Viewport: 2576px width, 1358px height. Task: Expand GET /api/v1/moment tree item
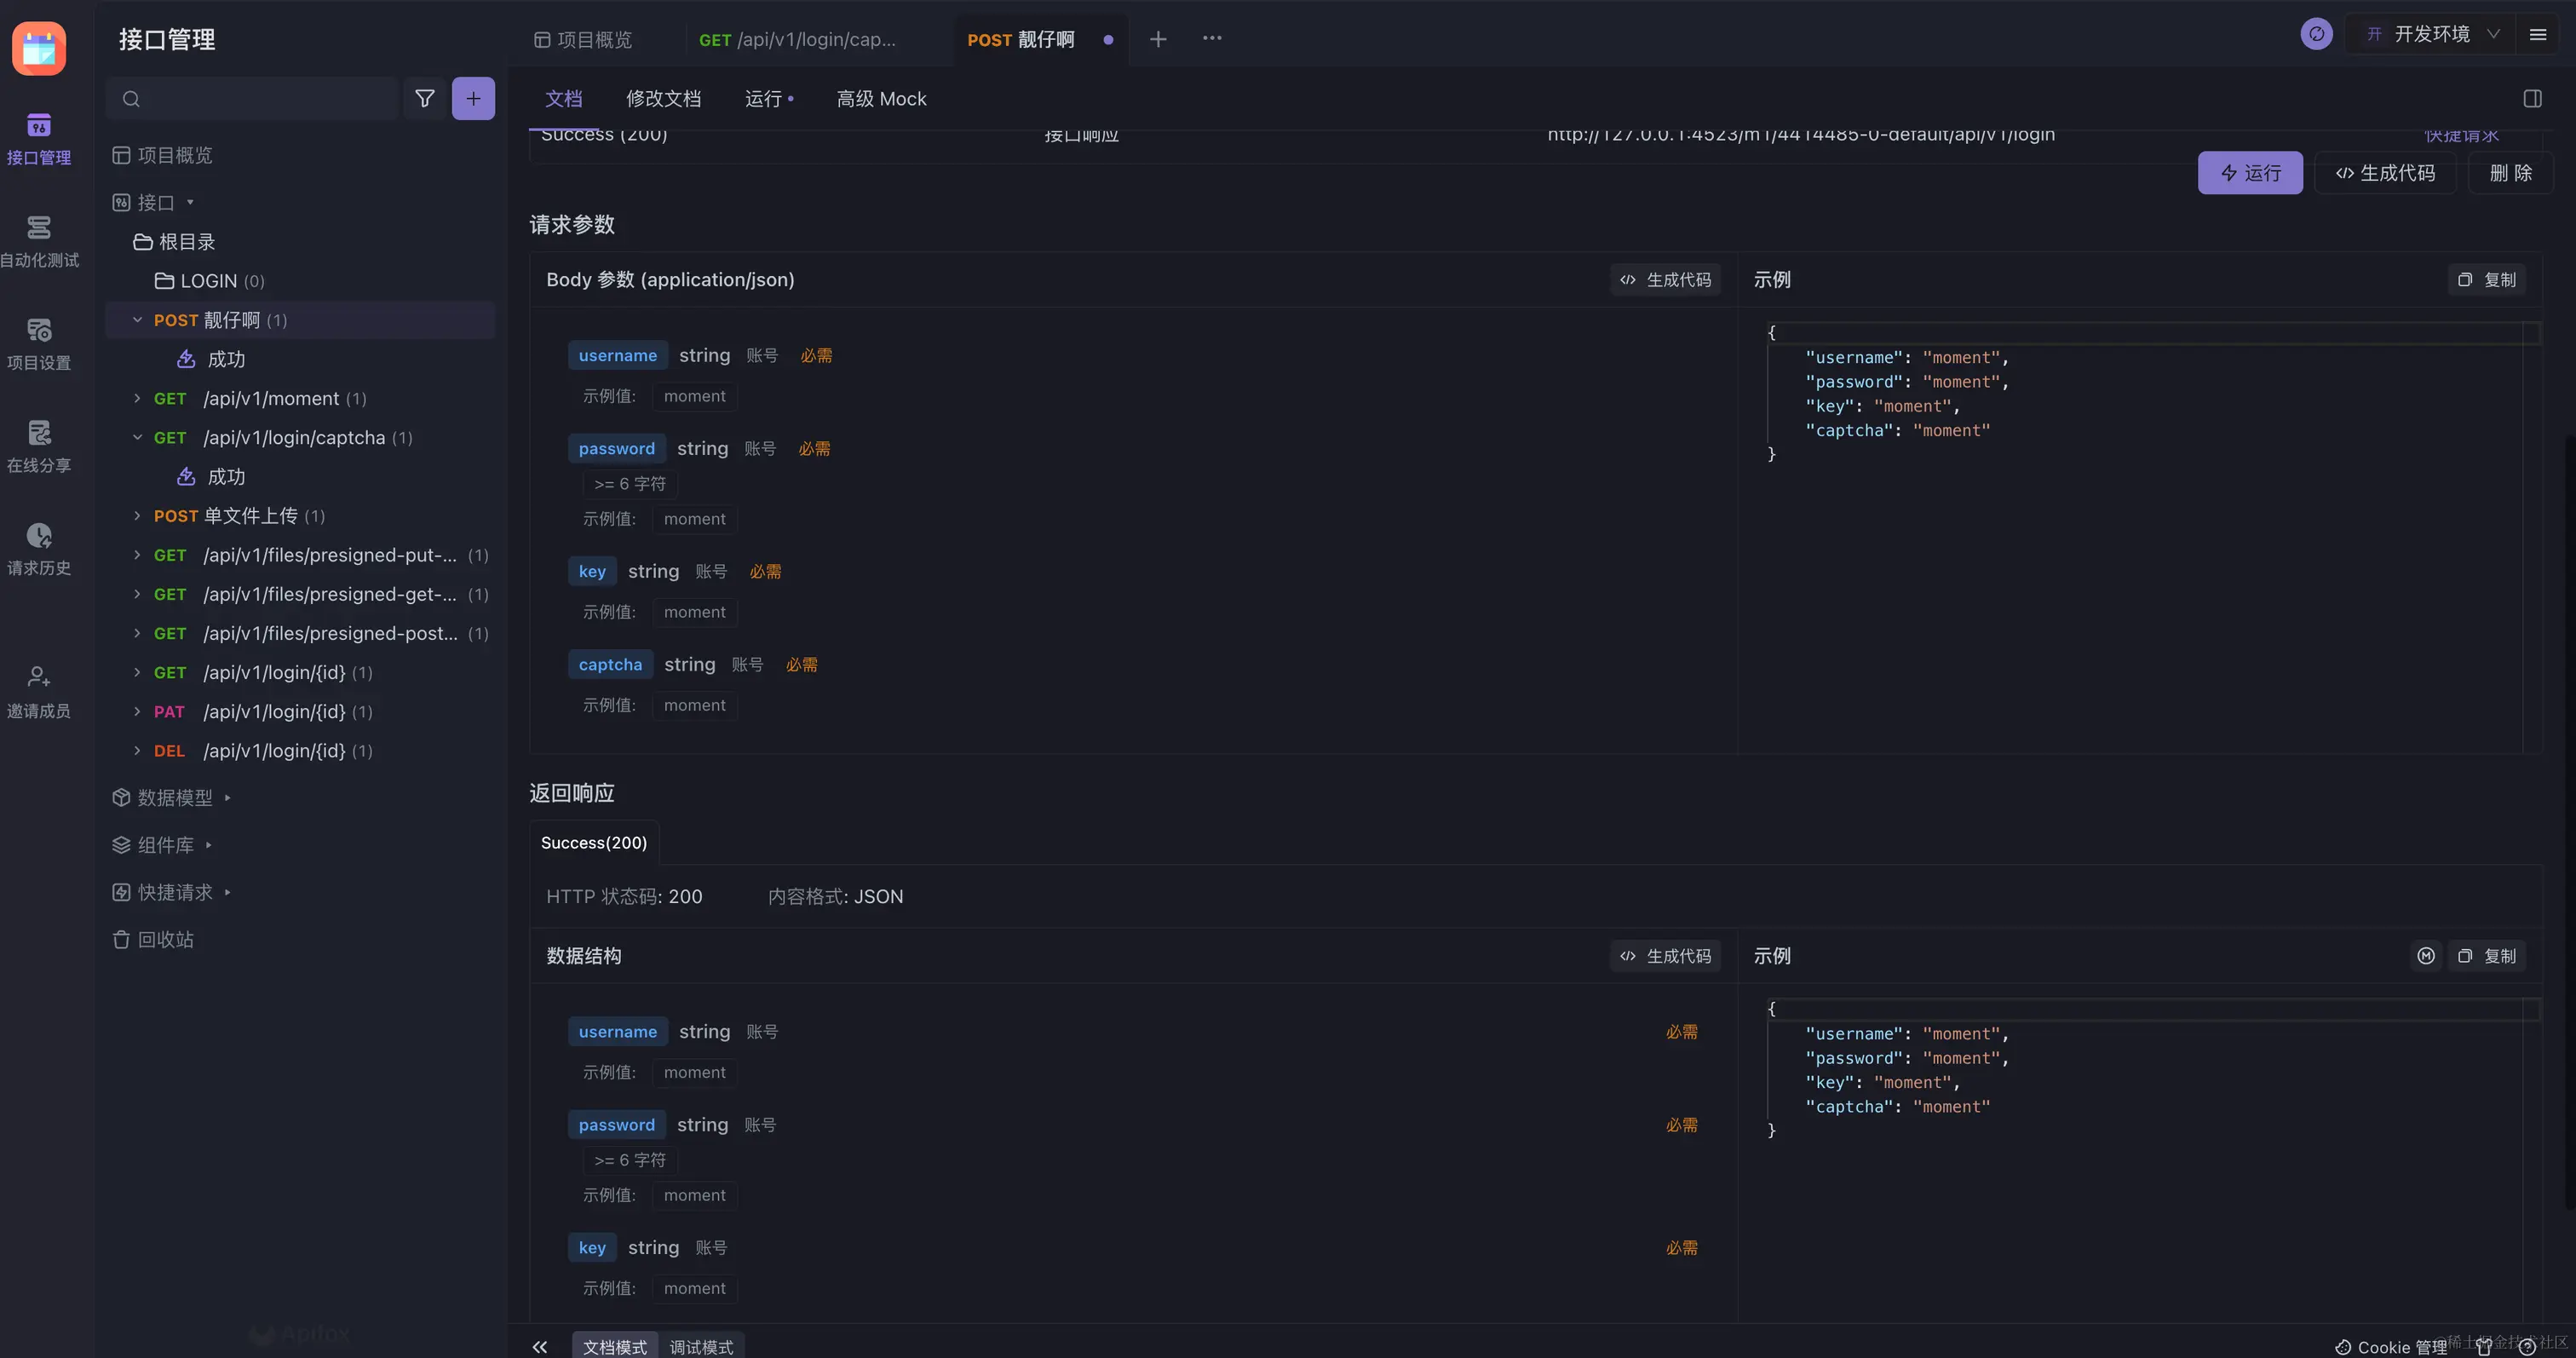click(x=137, y=398)
